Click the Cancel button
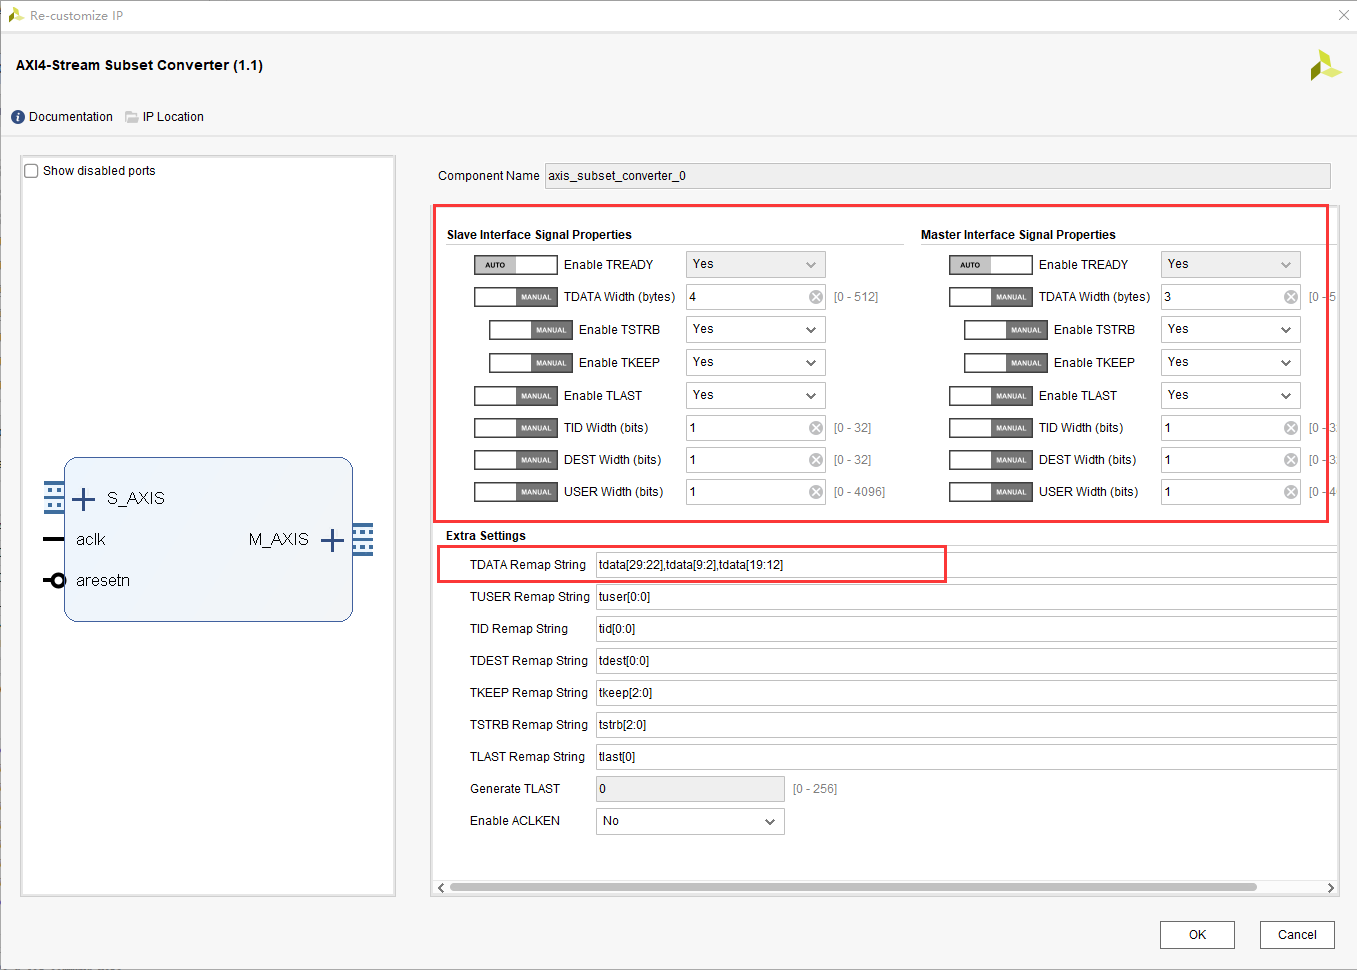1357x970 pixels. 1297,935
